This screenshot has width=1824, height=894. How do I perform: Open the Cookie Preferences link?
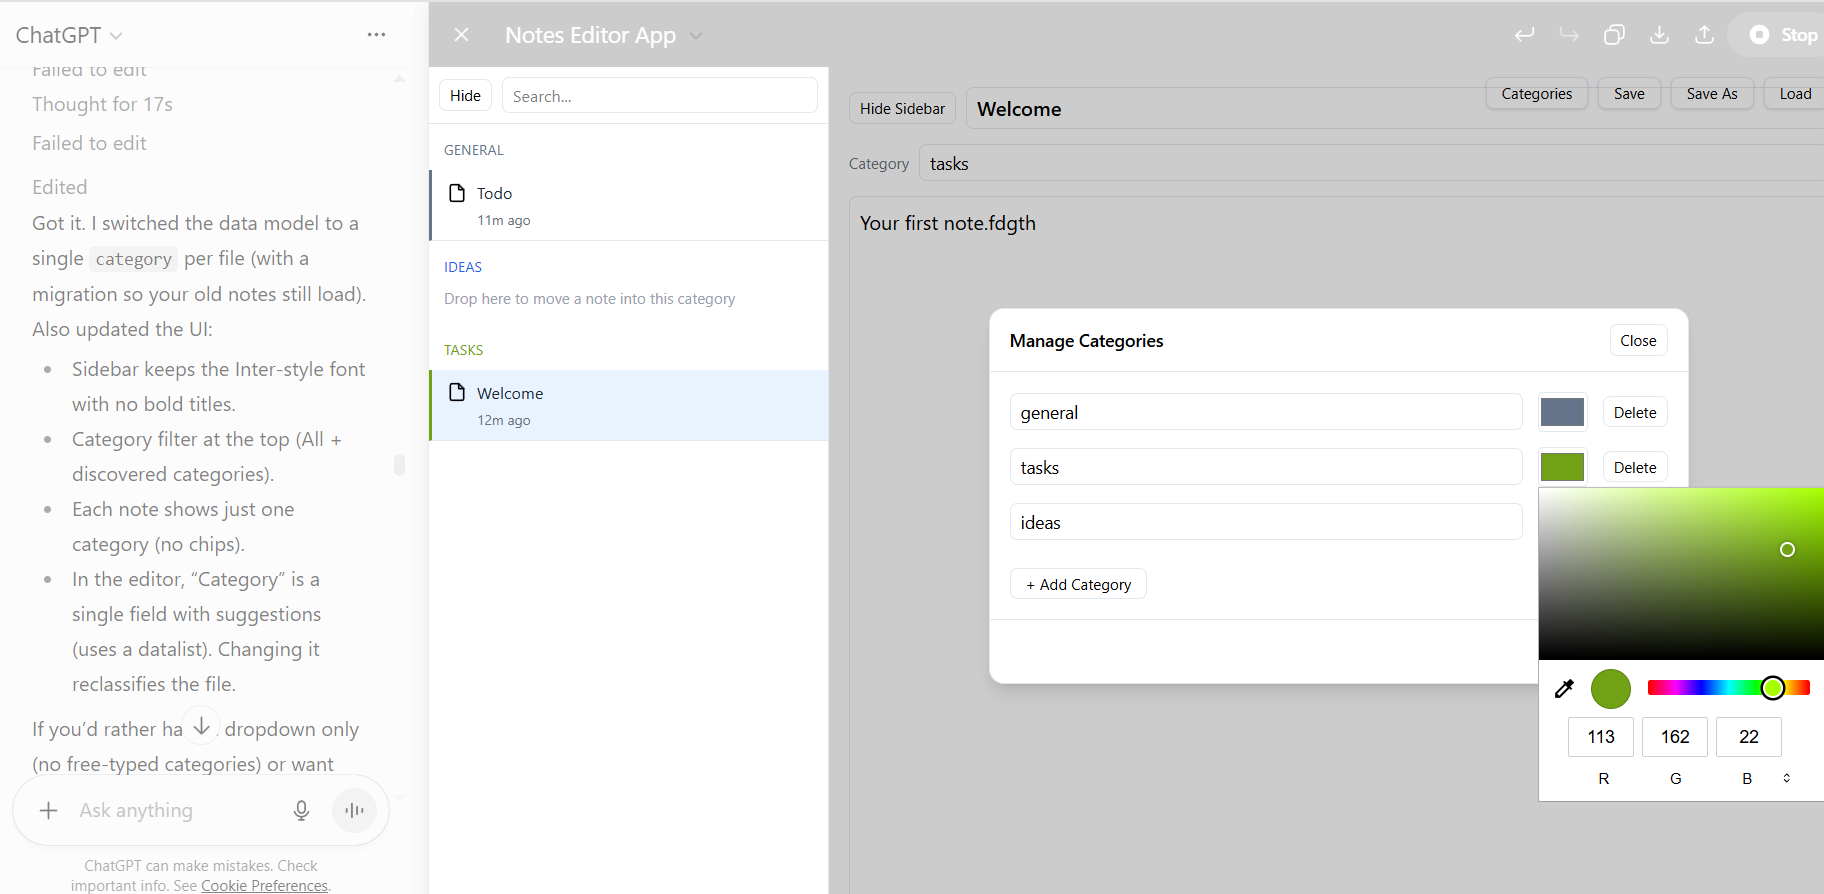click(264, 886)
